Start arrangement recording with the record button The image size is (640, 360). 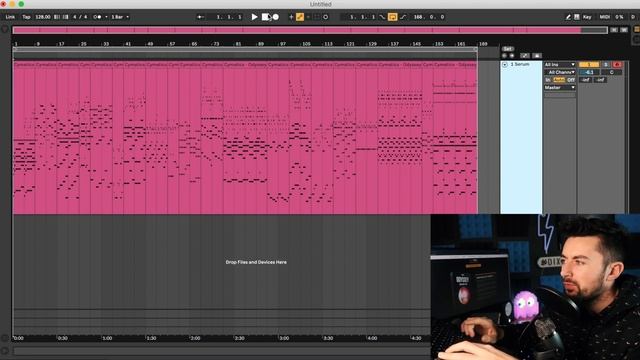tap(276, 17)
